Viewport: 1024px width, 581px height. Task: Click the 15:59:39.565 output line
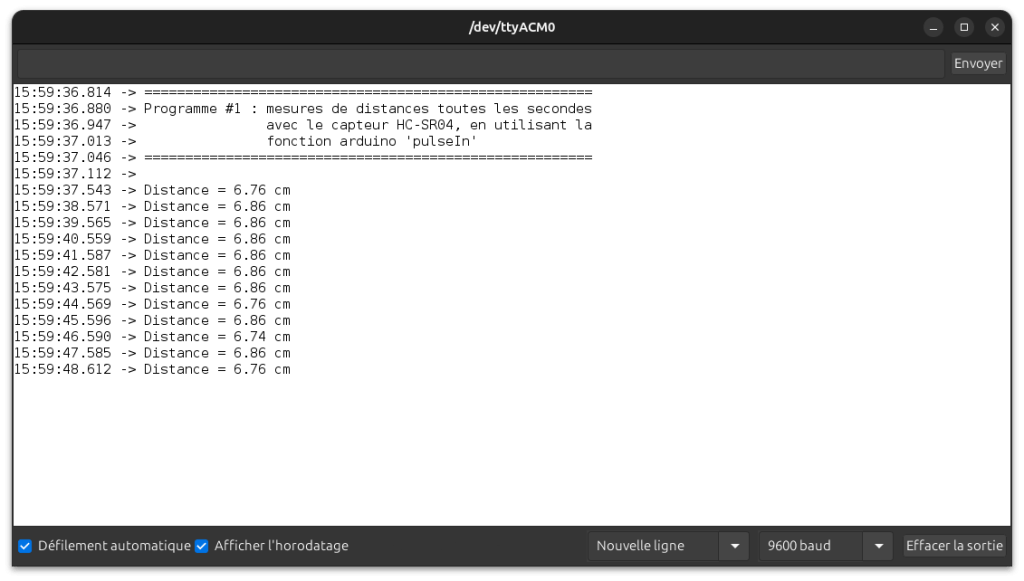point(152,223)
